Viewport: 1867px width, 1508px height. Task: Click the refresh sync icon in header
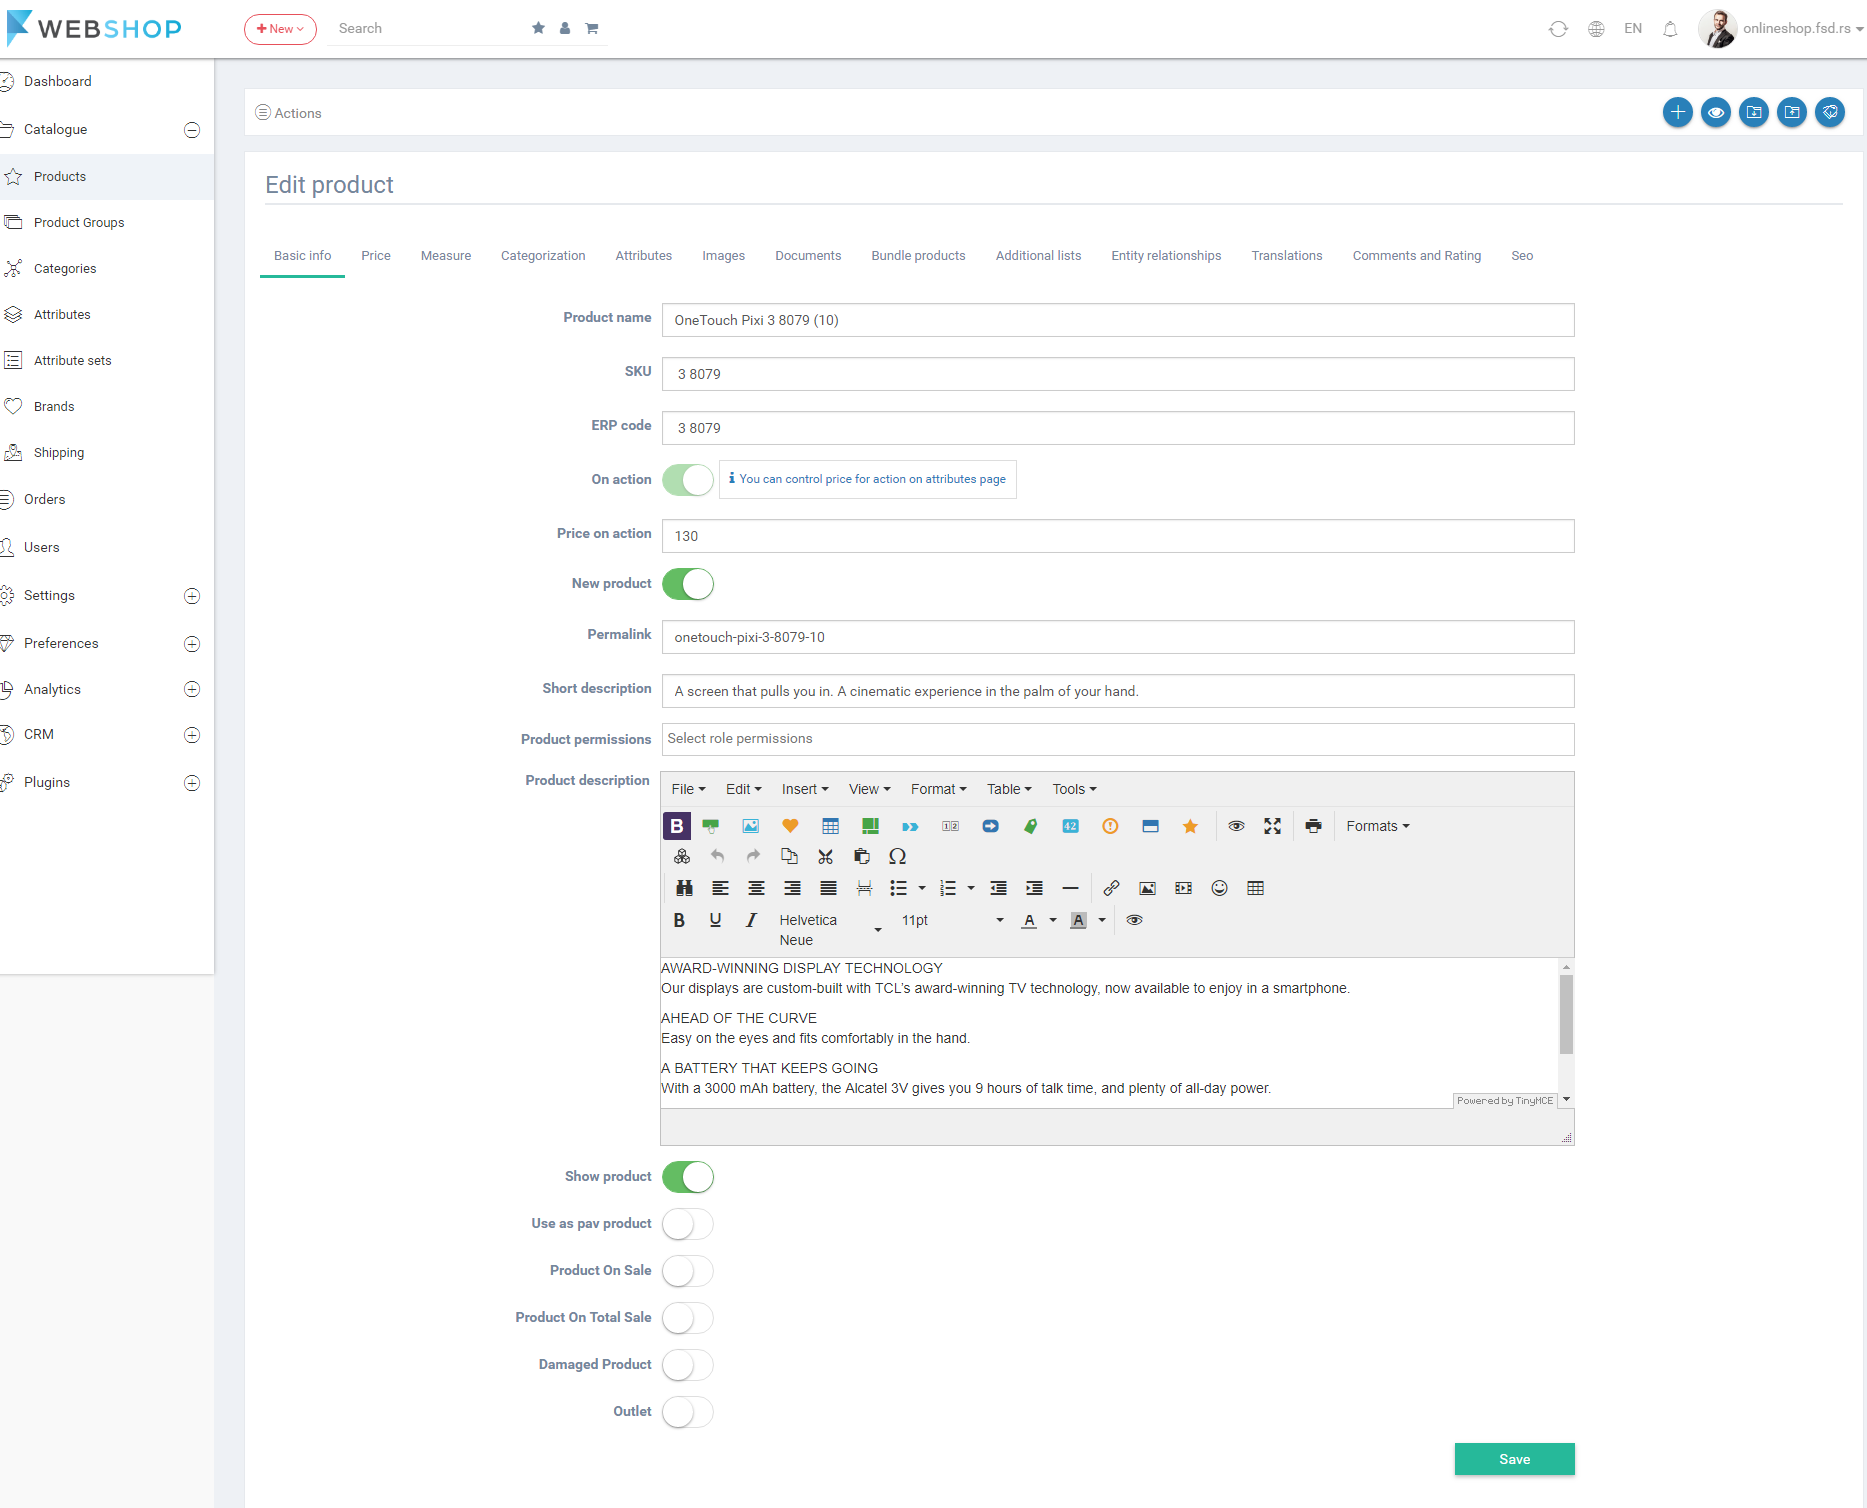tap(1558, 29)
